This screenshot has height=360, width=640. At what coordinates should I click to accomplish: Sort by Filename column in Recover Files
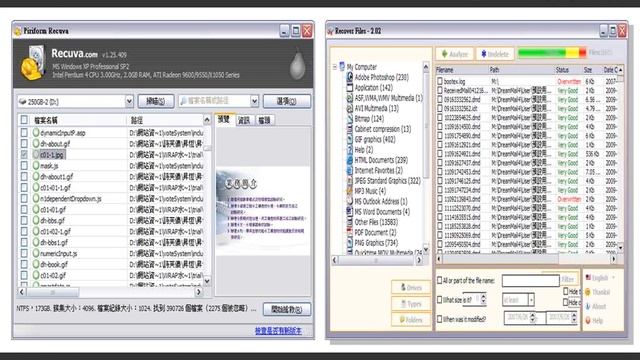pos(462,70)
